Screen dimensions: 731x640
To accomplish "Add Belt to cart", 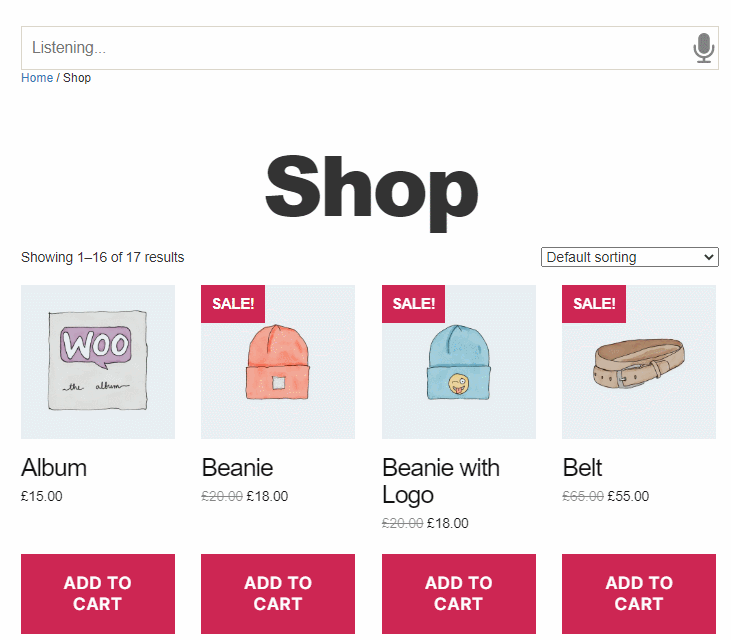I will pos(639,593).
